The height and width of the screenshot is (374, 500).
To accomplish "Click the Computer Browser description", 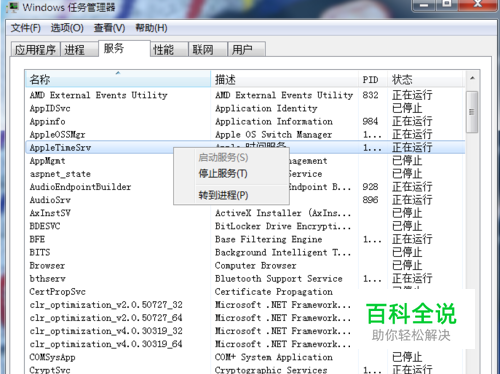I will [255, 265].
